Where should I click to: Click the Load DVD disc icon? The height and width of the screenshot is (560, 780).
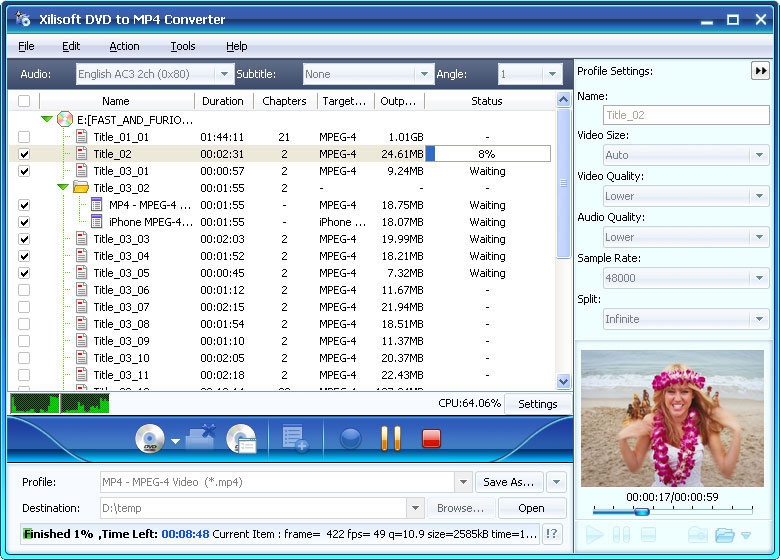(x=150, y=439)
